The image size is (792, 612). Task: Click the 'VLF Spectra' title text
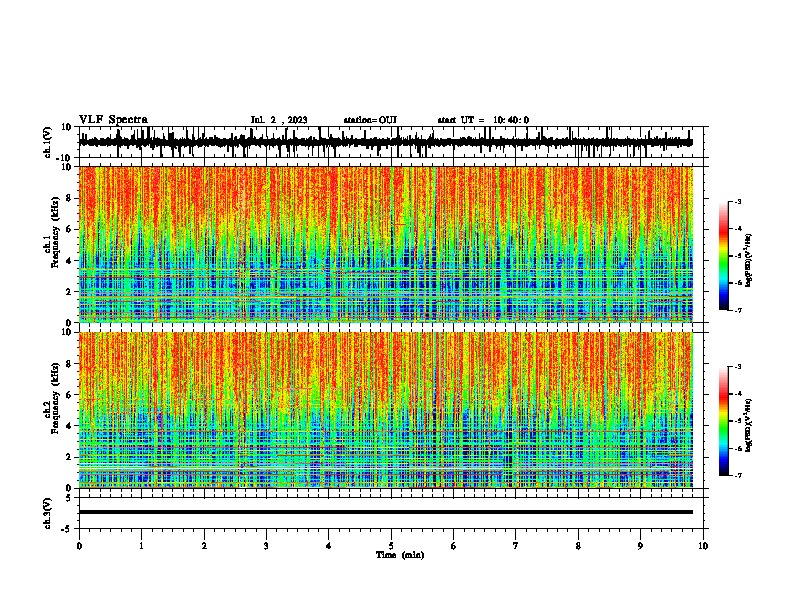[x=114, y=120]
